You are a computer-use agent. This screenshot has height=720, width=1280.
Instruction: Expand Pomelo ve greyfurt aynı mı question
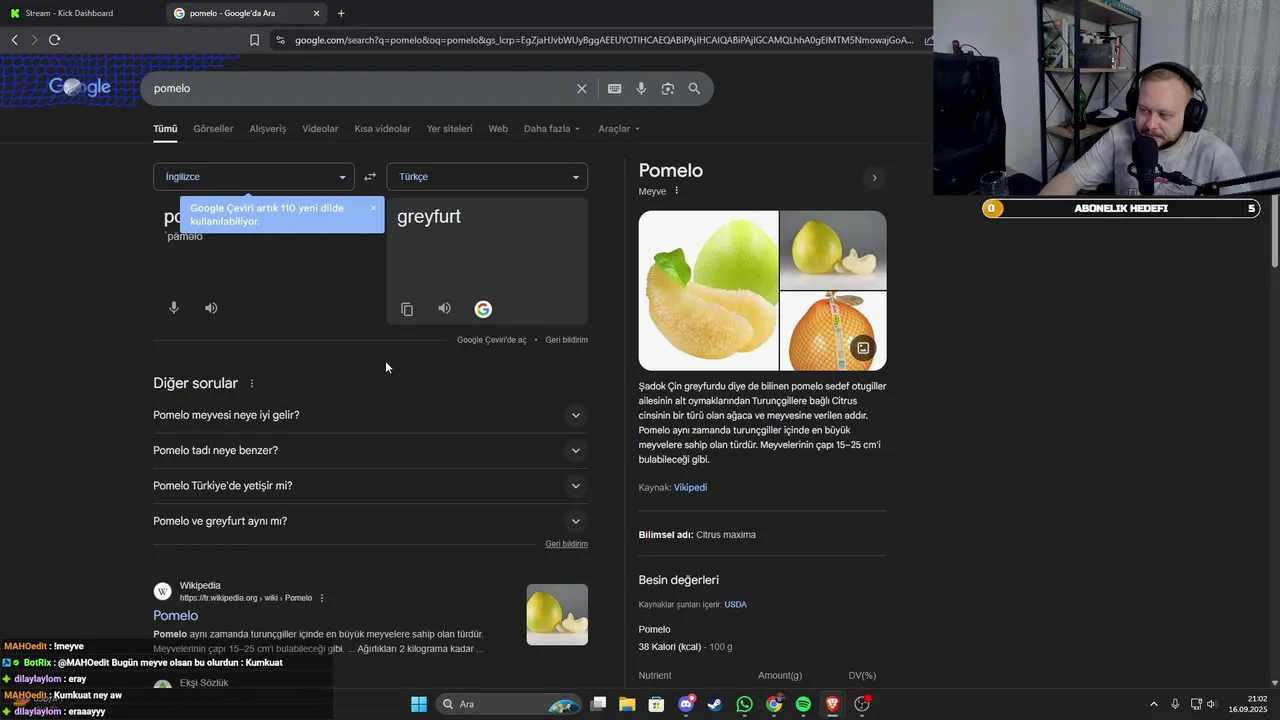(x=370, y=521)
